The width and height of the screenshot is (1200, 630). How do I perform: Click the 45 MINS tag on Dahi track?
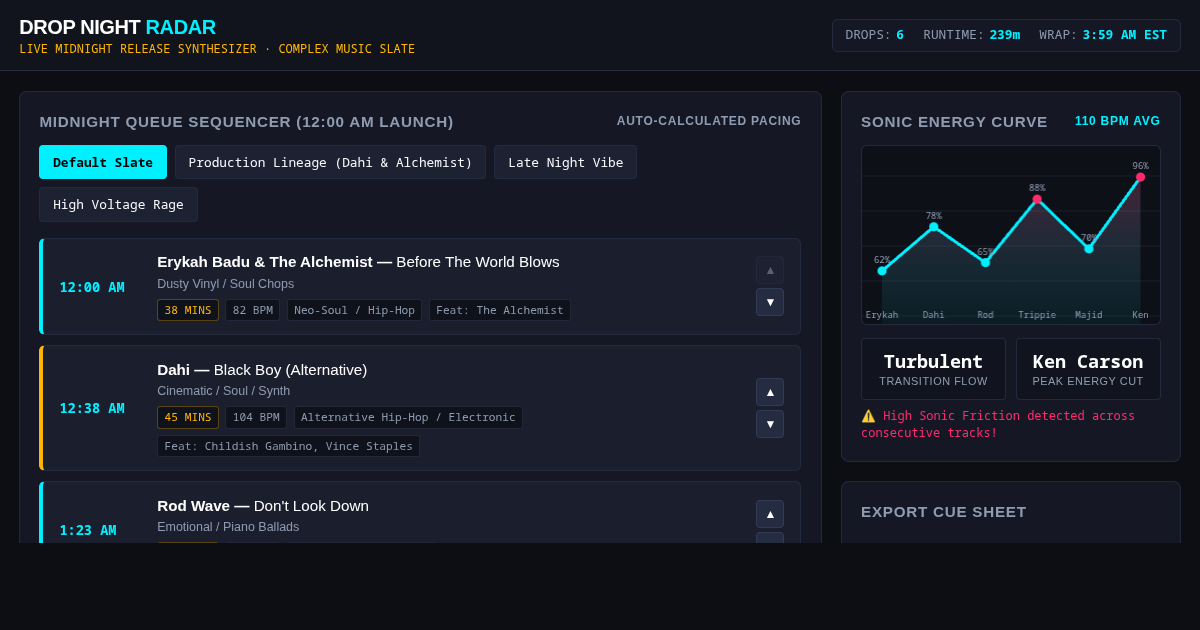coord(188,417)
